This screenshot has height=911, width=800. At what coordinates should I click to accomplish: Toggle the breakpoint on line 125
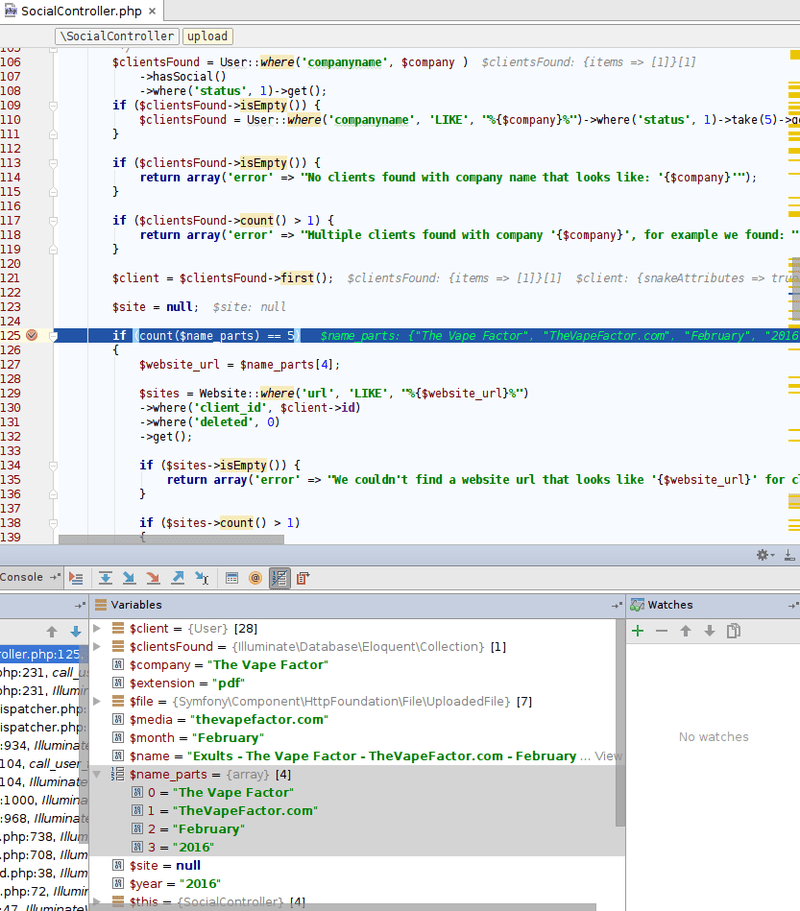click(31, 336)
